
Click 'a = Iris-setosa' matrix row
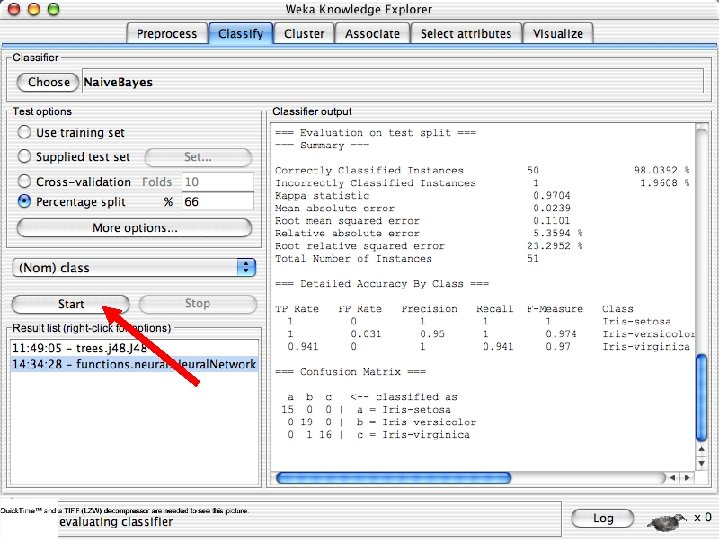[366, 410]
